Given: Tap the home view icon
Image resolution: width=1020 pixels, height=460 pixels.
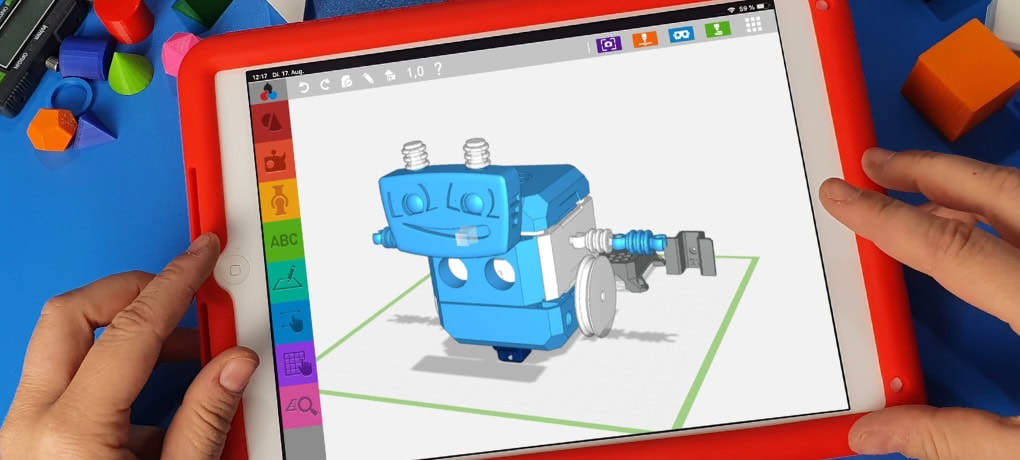Looking at the screenshot, I should click(390, 75).
